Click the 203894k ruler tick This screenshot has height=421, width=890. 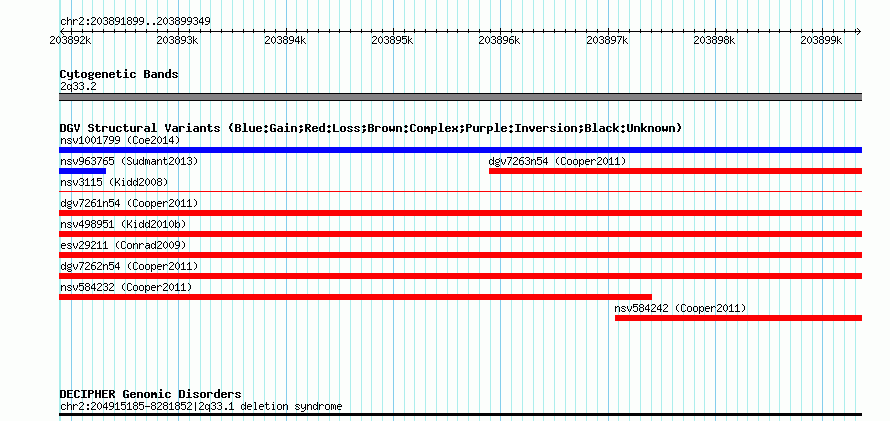click(285, 41)
